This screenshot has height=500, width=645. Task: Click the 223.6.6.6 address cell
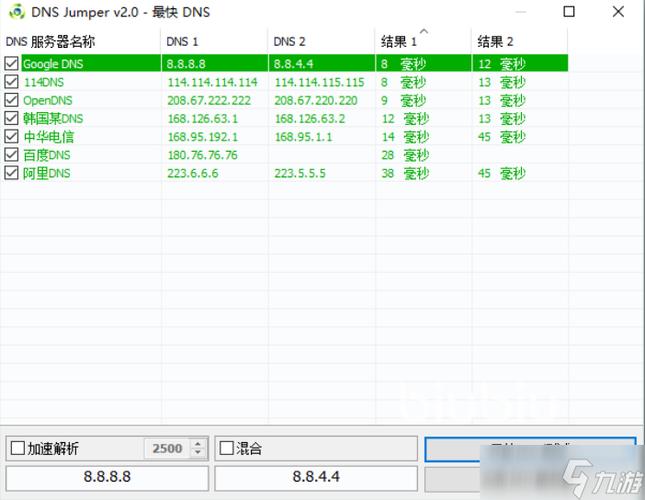193,173
